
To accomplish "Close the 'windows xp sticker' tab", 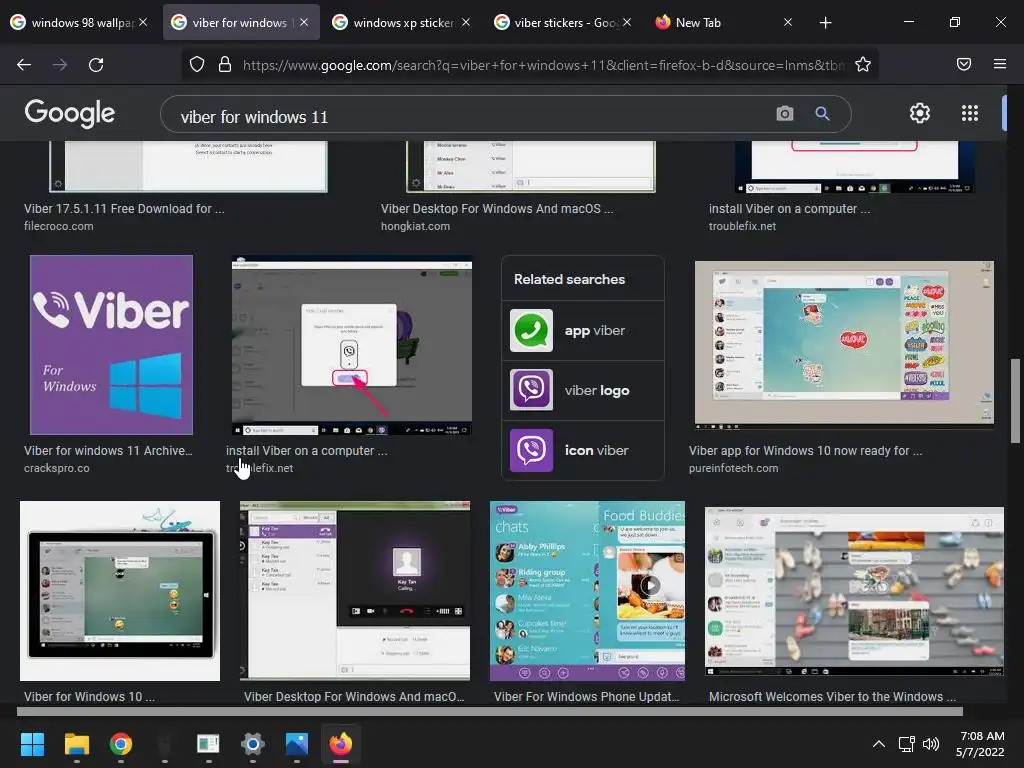I will point(465,22).
